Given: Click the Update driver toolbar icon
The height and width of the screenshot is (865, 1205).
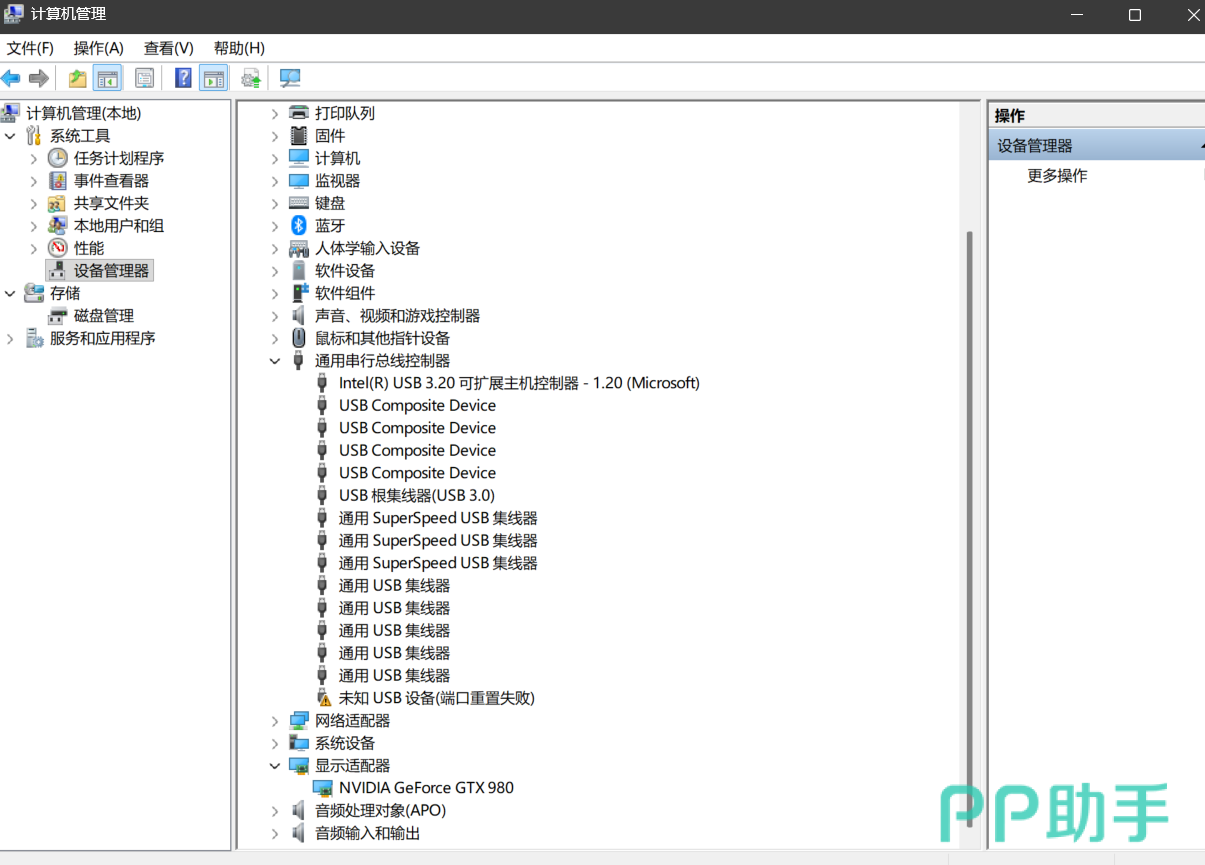Looking at the screenshot, I should 251,78.
